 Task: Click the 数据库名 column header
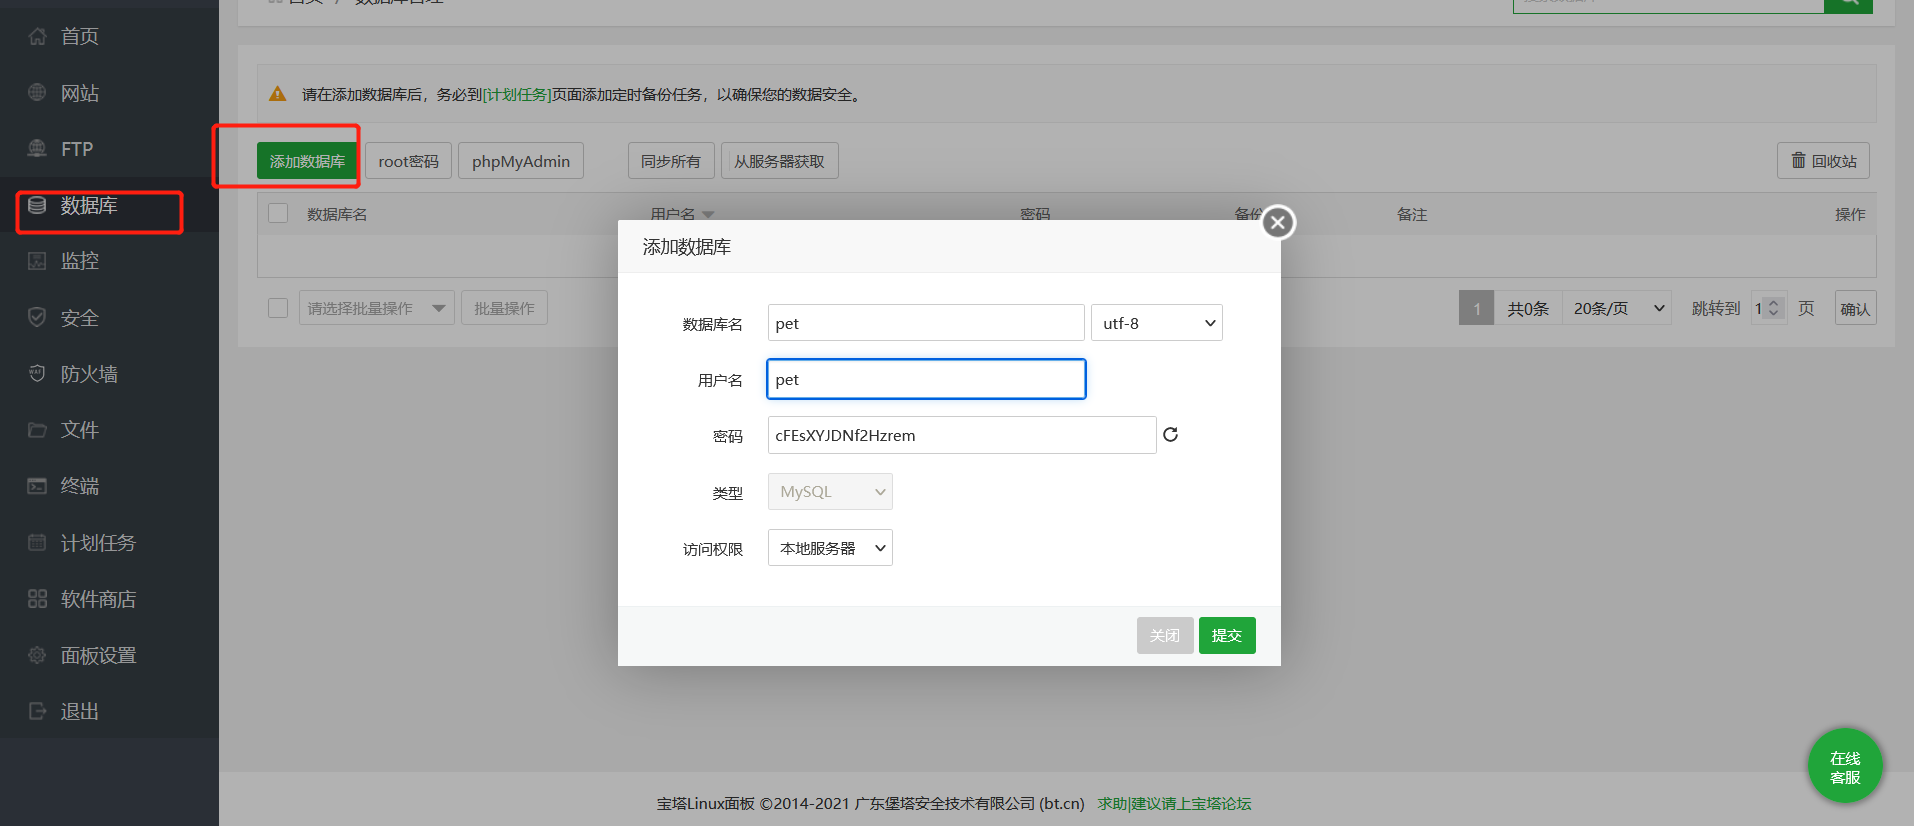(337, 214)
